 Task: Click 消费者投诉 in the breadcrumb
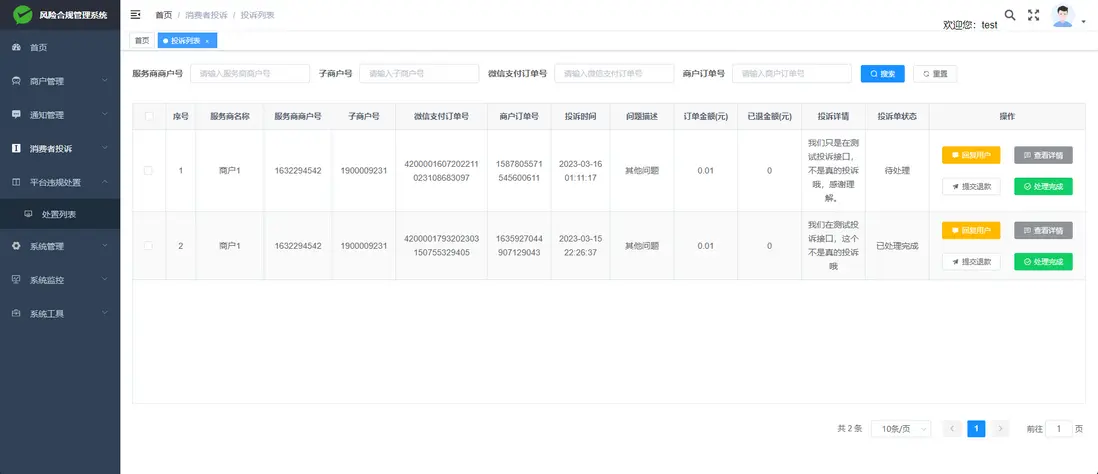pos(206,15)
